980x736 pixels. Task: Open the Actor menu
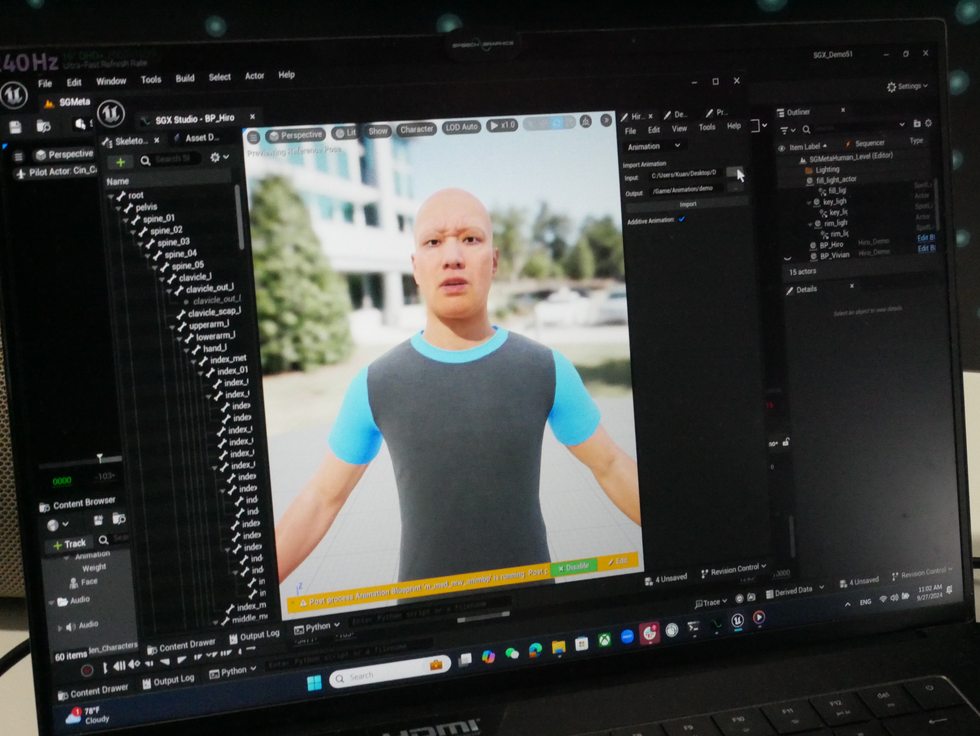tap(254, 76)
